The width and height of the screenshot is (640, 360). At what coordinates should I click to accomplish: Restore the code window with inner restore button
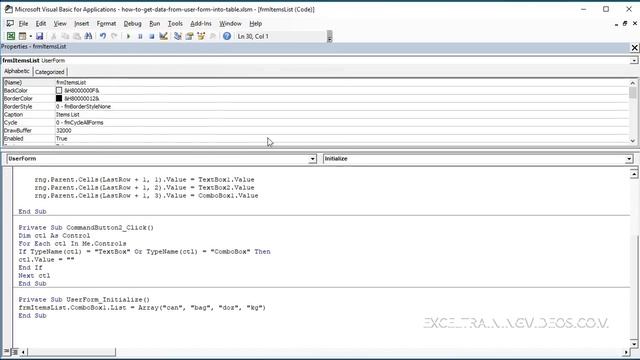625,24
